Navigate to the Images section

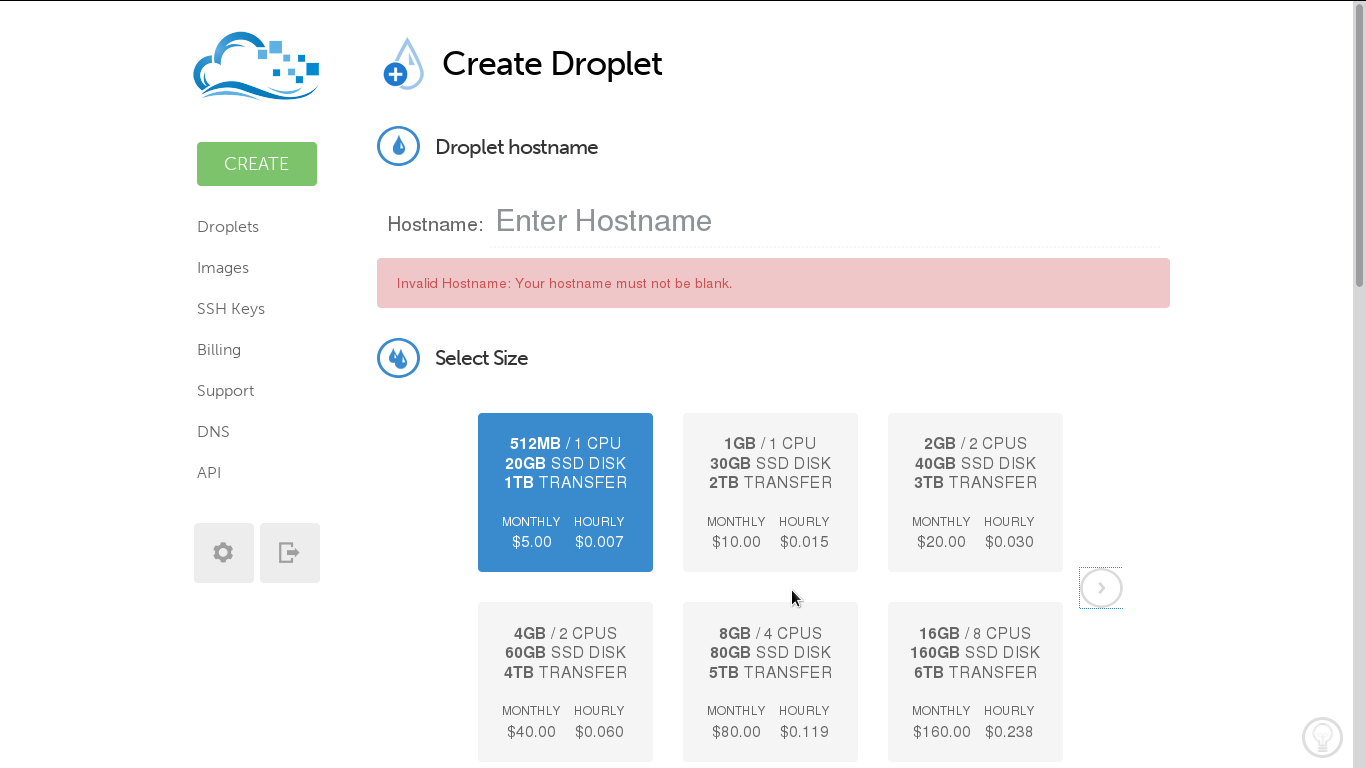tap(223, 267)
